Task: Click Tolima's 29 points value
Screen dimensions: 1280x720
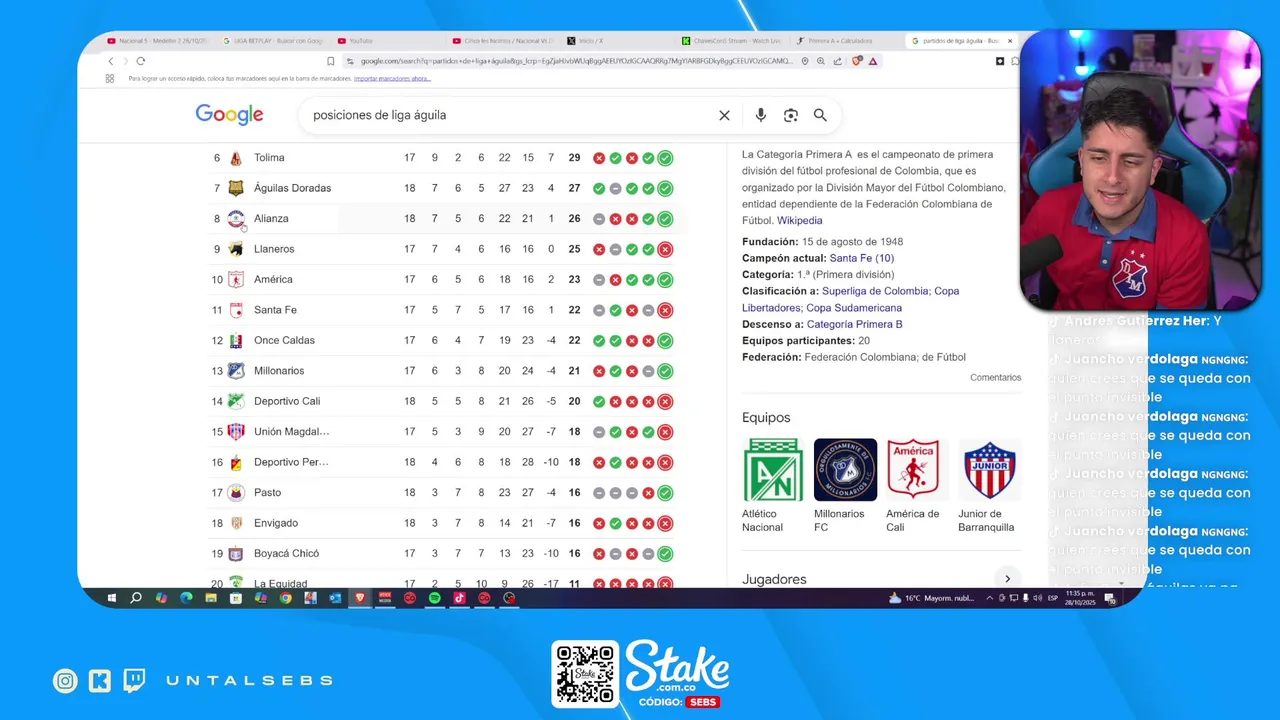Action: point(574,158)
